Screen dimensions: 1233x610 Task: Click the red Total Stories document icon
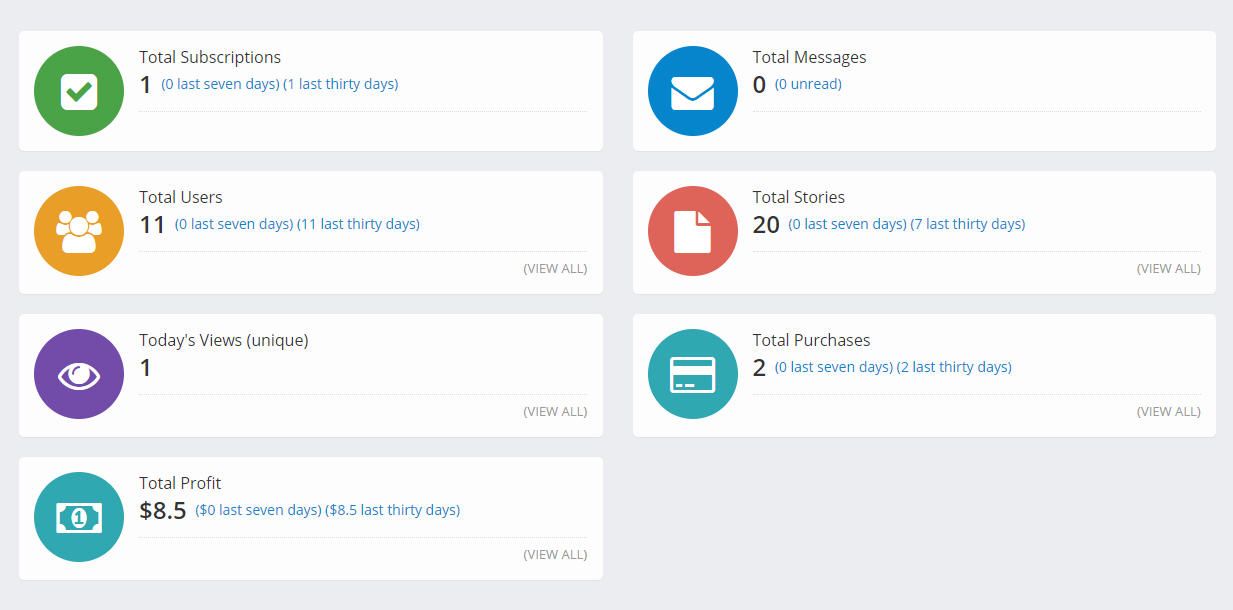click(x=692, y=231)
